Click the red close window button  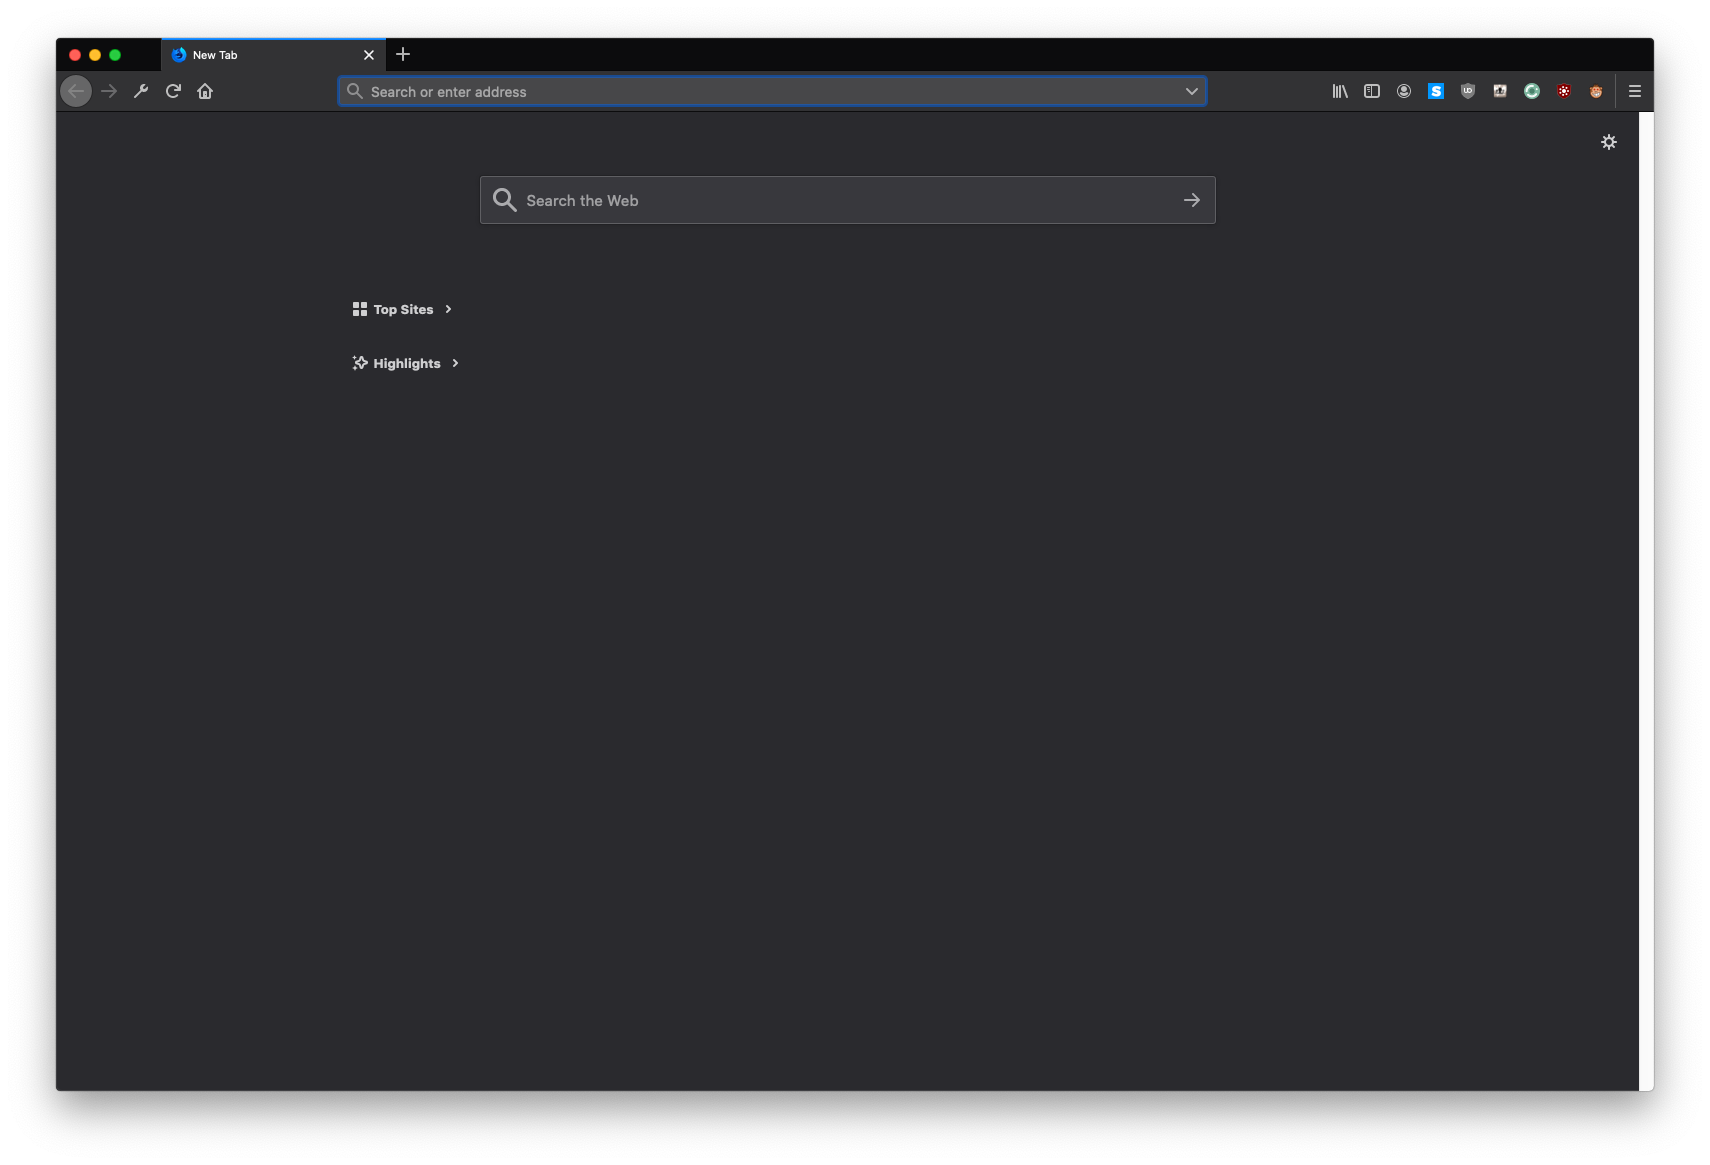(x=75, y=55)
